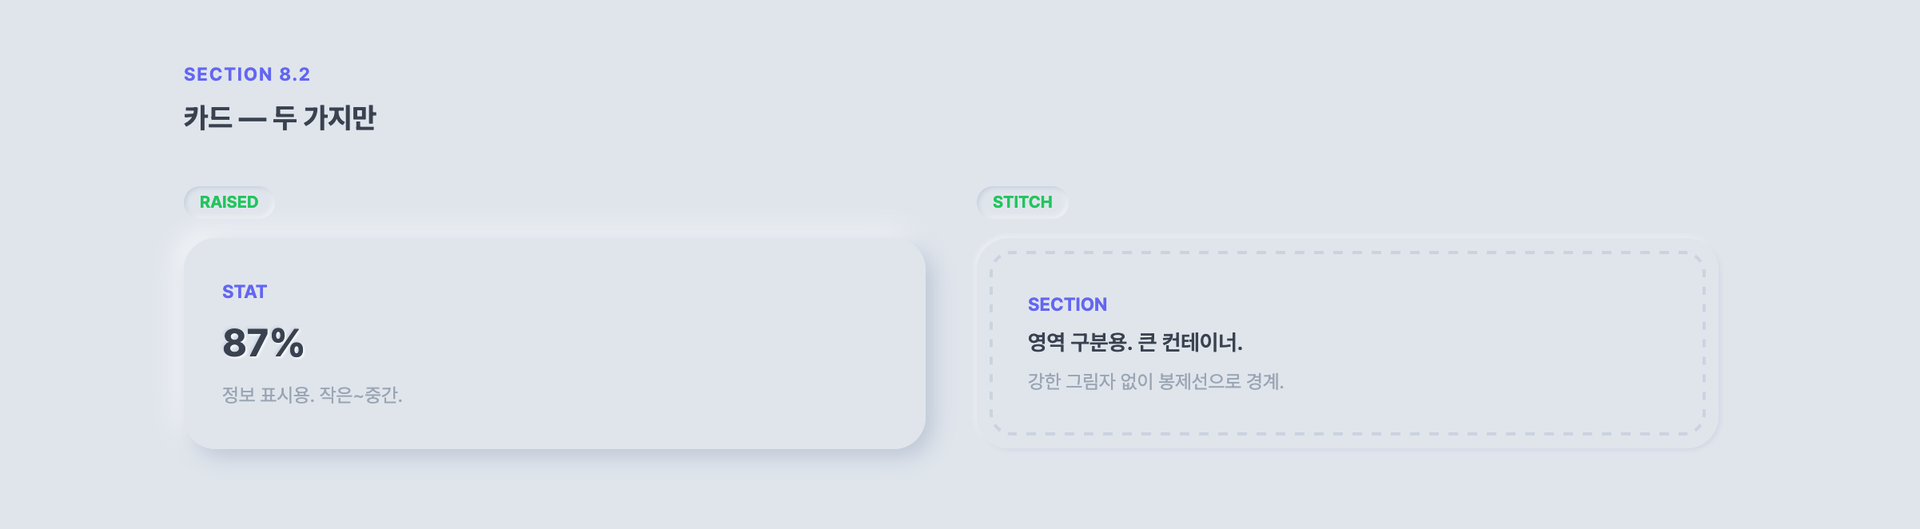Click the percent sign after 87
This screenshot has height=529, width=1920.
point(287,343)
